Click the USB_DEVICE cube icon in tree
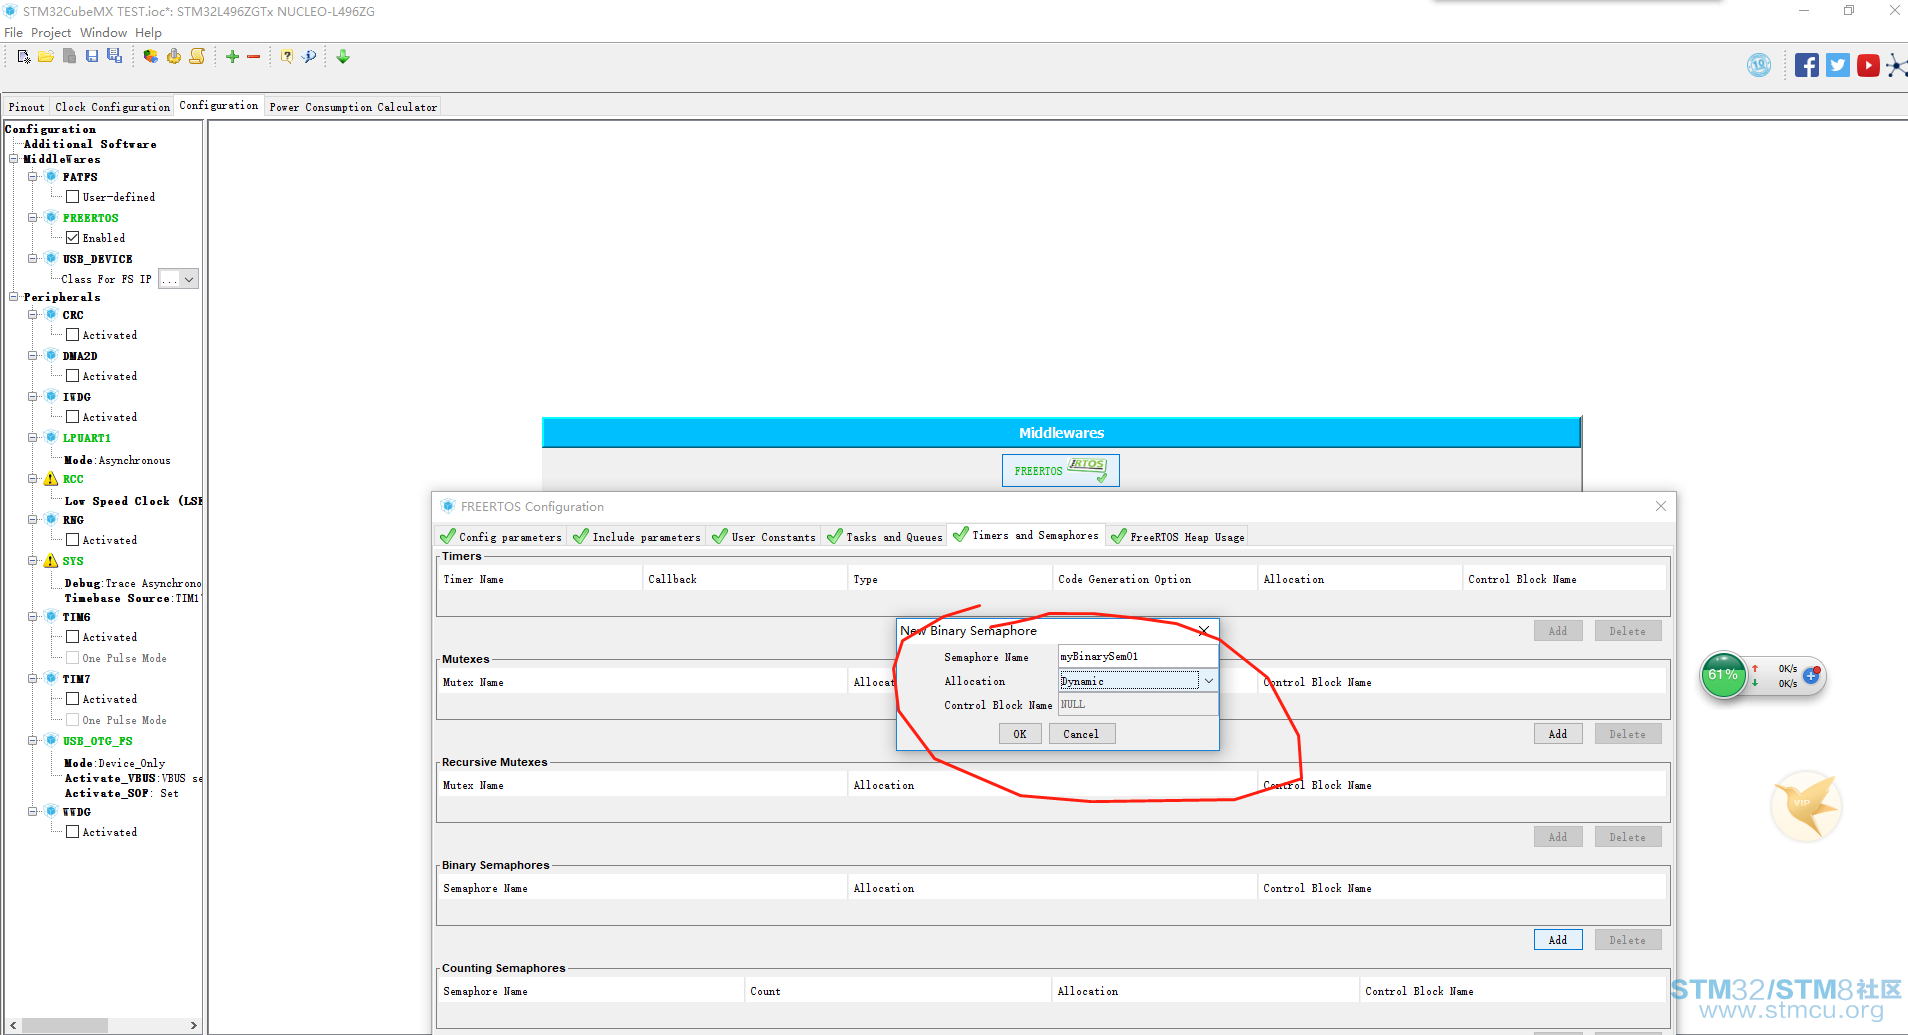 coord(51,259)
